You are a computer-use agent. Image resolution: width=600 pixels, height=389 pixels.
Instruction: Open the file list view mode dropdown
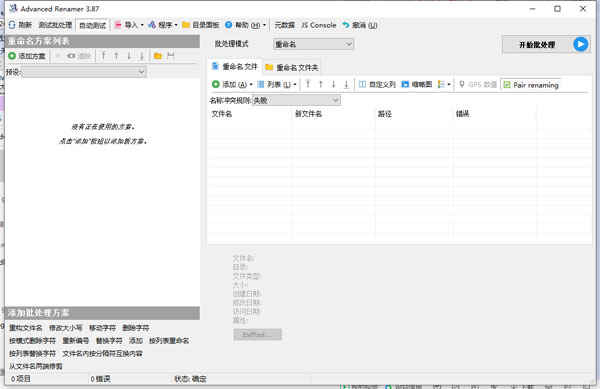pos(444,85)
